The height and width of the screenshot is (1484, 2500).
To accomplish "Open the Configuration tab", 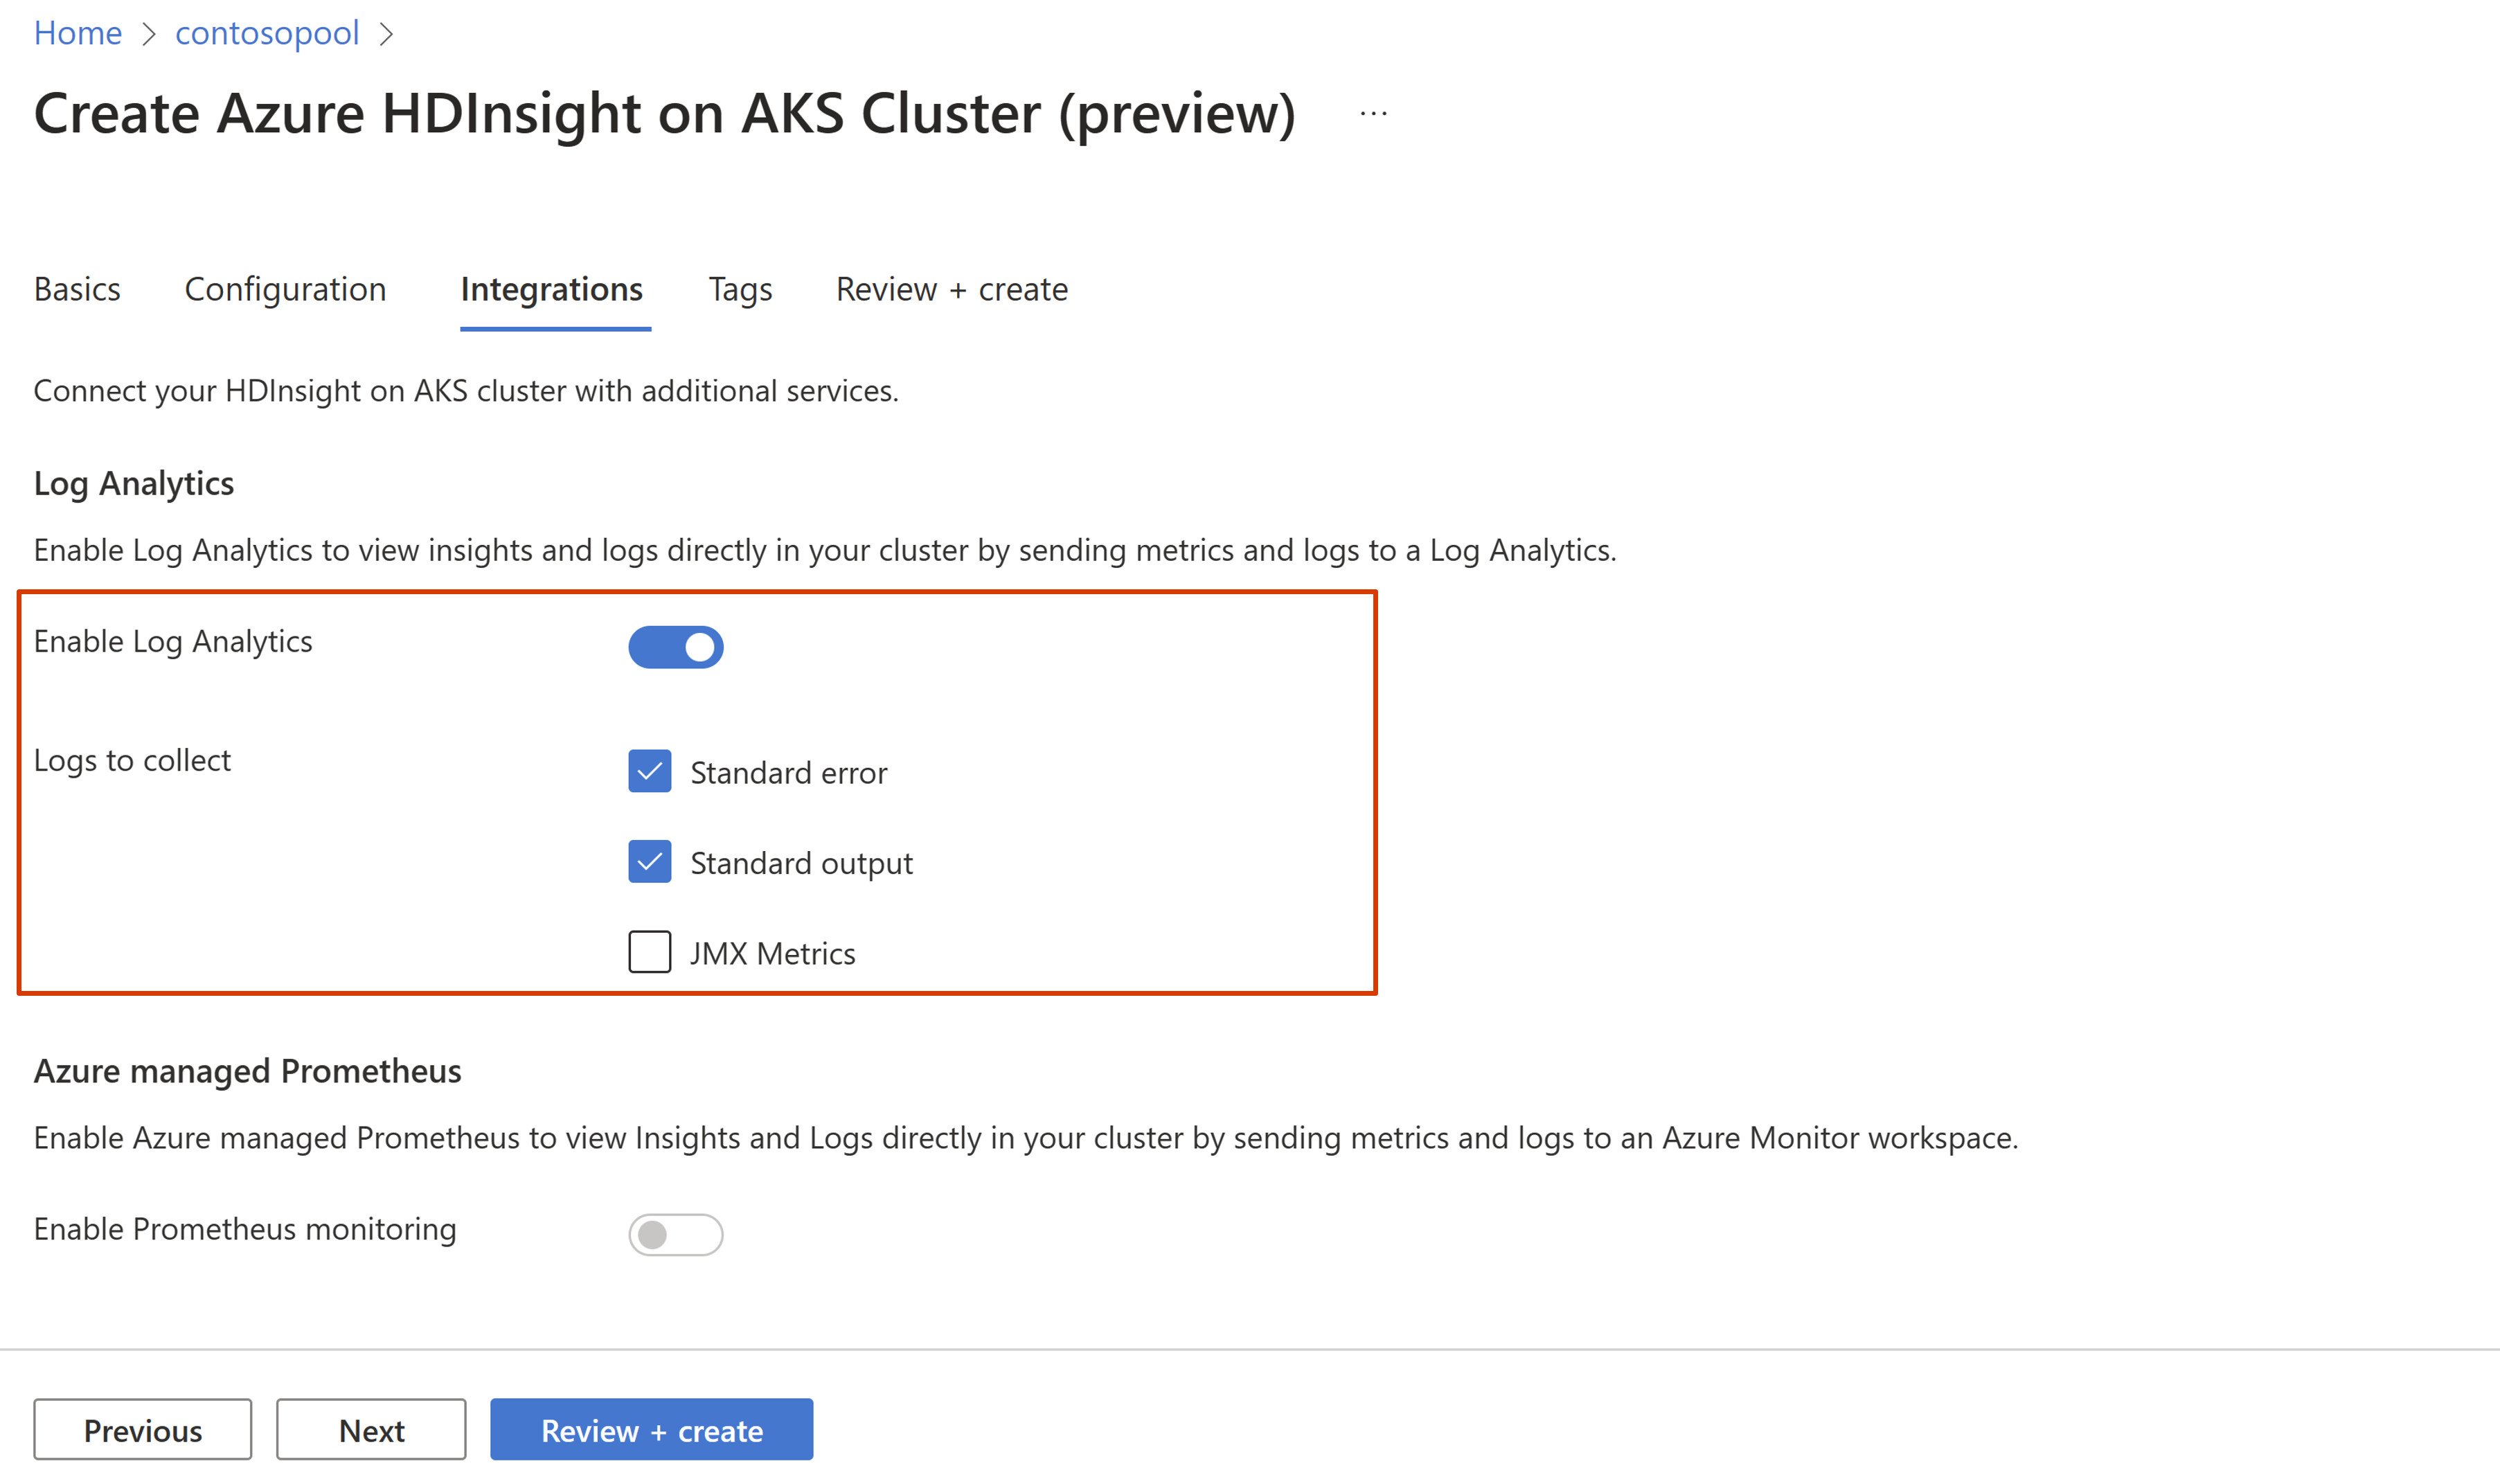I will pyautogui.click(x=285, y=289).
